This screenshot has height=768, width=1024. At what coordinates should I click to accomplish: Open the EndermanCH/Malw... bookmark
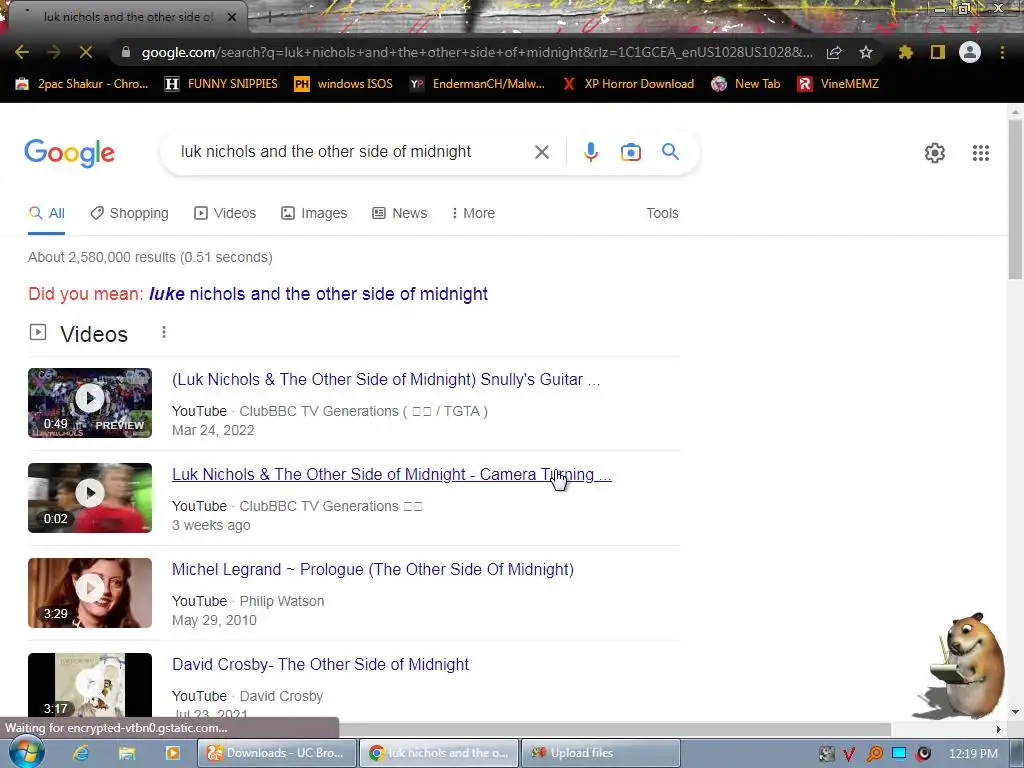[x=477, y=84]
